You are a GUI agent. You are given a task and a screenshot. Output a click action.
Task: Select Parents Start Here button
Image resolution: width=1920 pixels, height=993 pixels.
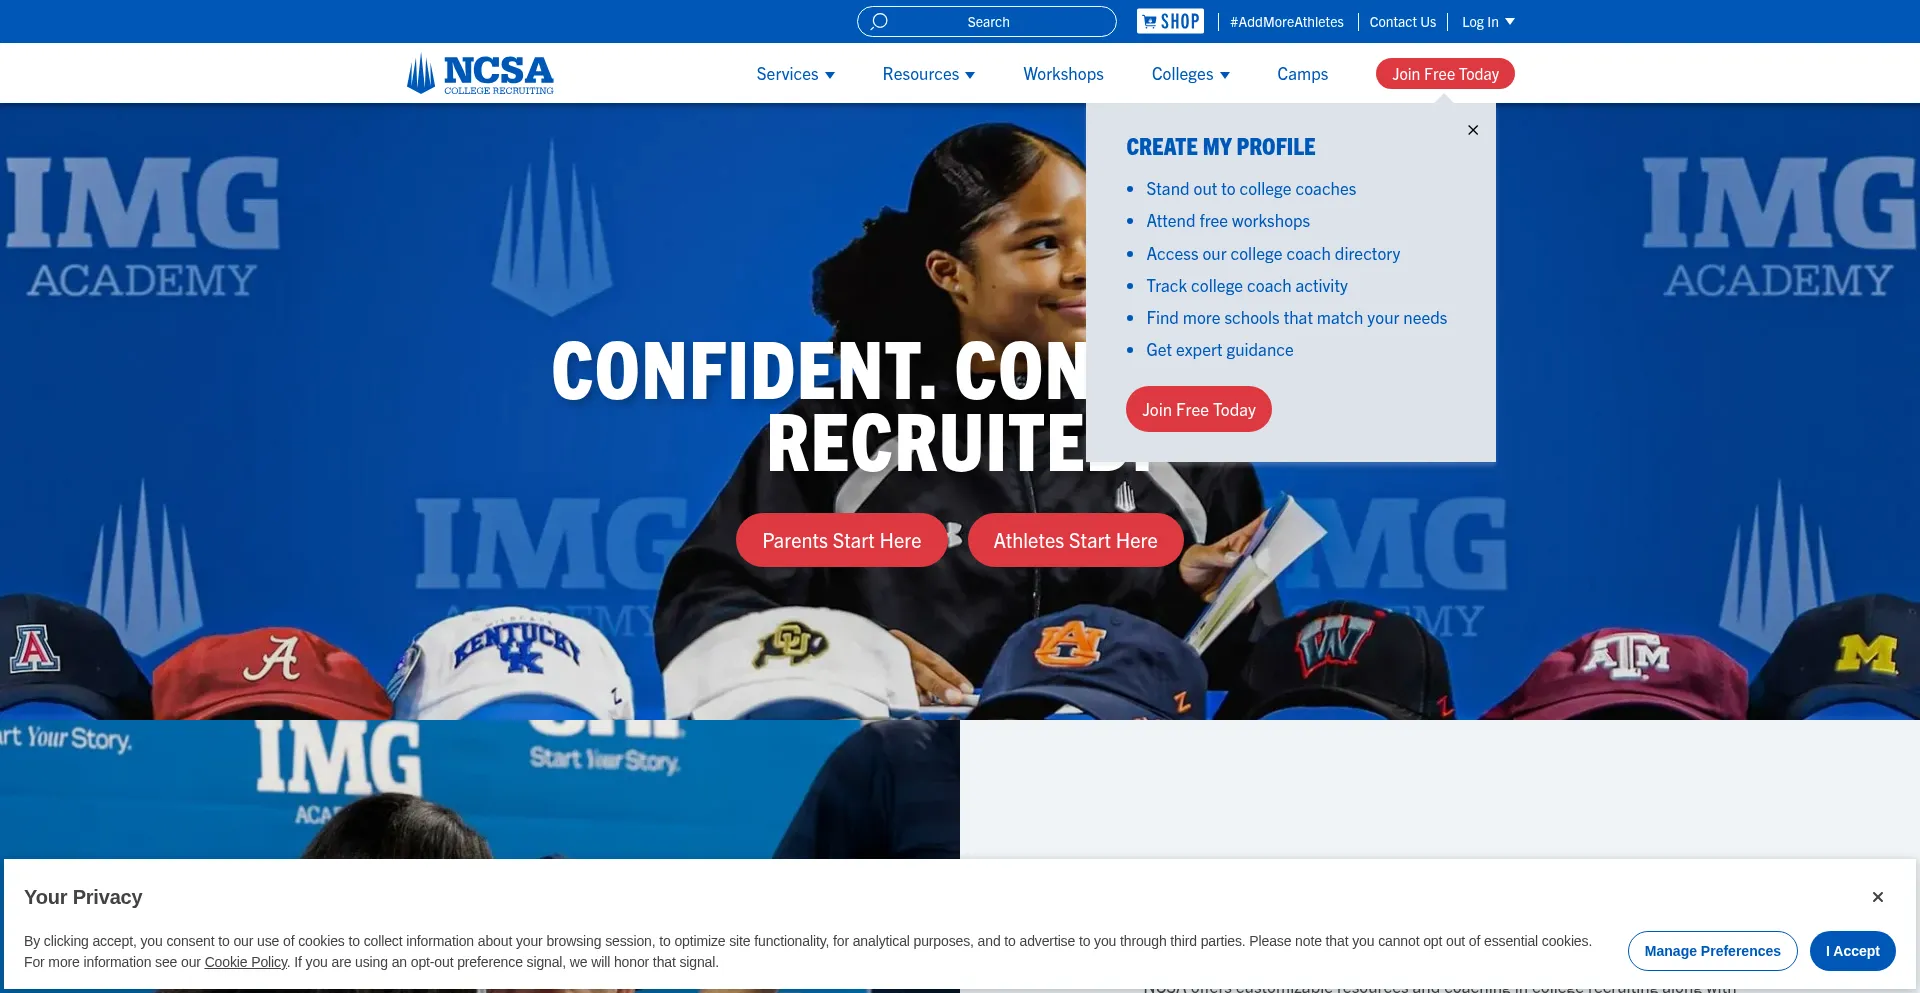[x=841, y=540]
